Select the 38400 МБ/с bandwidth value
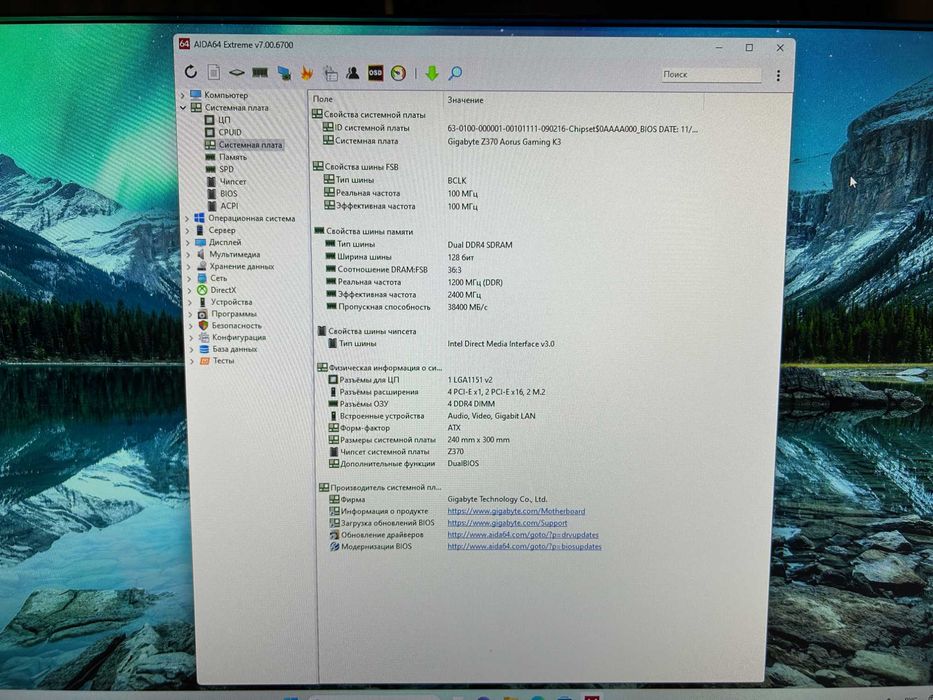The height and width of the screenshot is (700, 933). click(467, 307)
